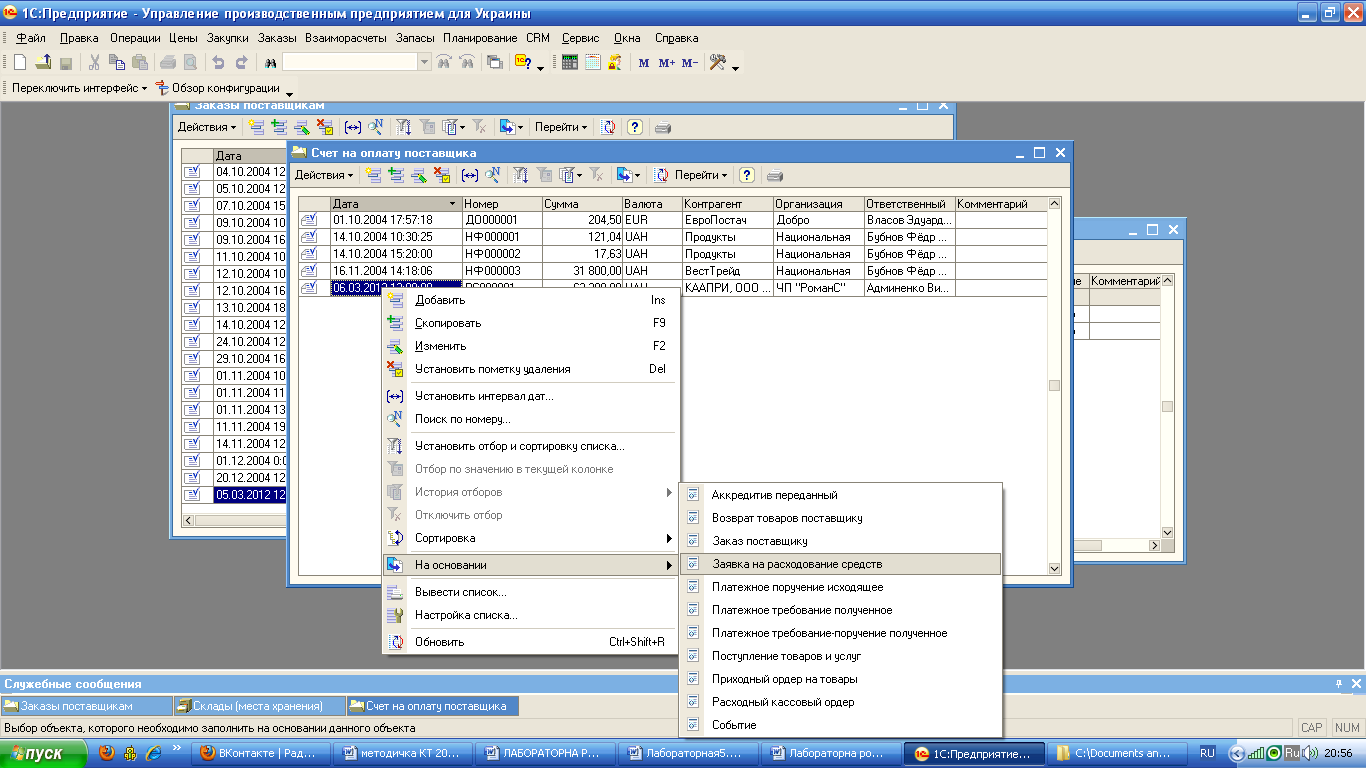Select Расходный кассовый ордер
Image resolution: width=1366 pixels, height=768 pixels.
click(x=840, y=702)
